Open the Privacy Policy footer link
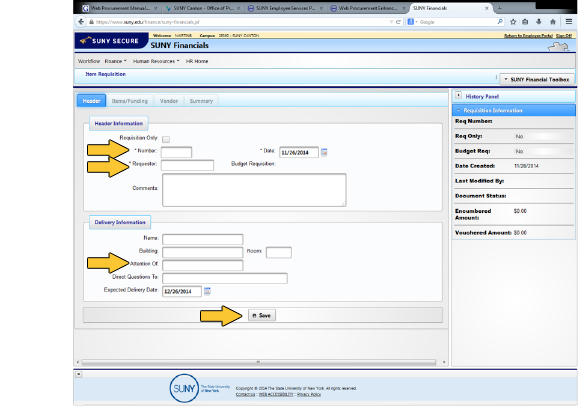This screenshot has width=580, height=410. pyautogui.click(x=309, y=394)
